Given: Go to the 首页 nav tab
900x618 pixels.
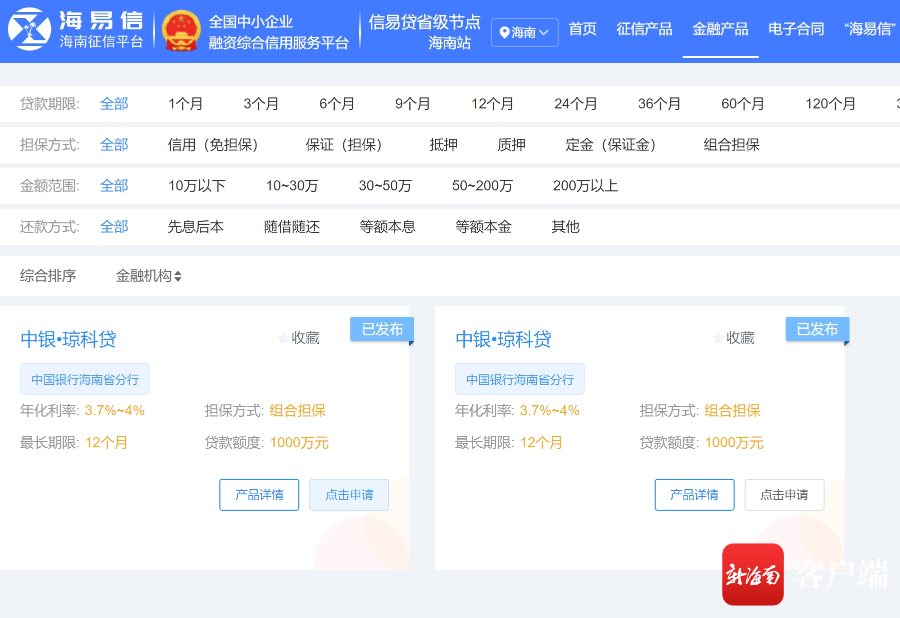Looking at the screenshot, I should pyautogui.click(x=583, y=29).
